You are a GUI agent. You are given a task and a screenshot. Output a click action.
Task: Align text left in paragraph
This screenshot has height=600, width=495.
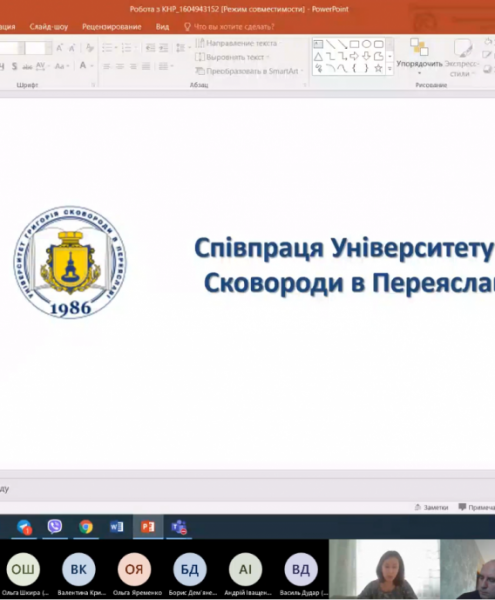coord(107,67)
